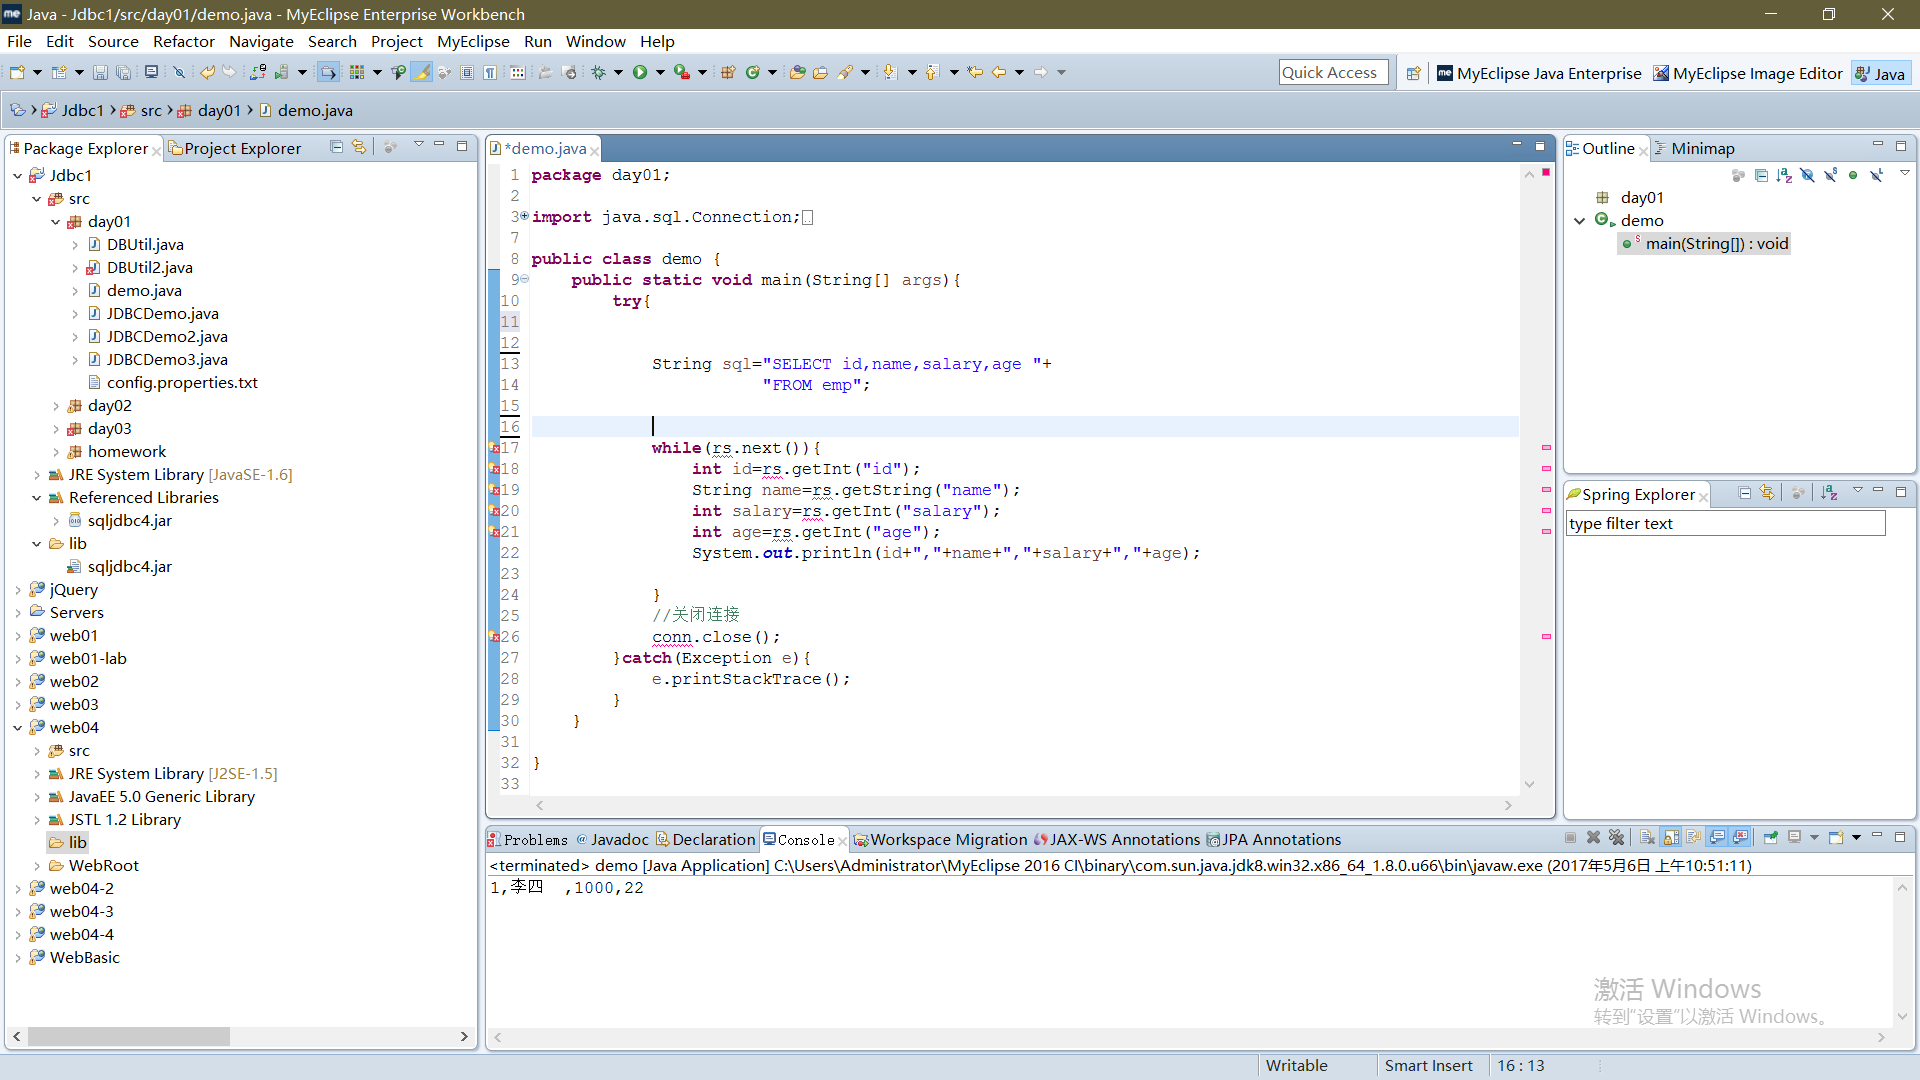The height and width of the screenshot is (1080, 1920).
Task: Click the Run (green play) toolbar icon
Action: 640,72
